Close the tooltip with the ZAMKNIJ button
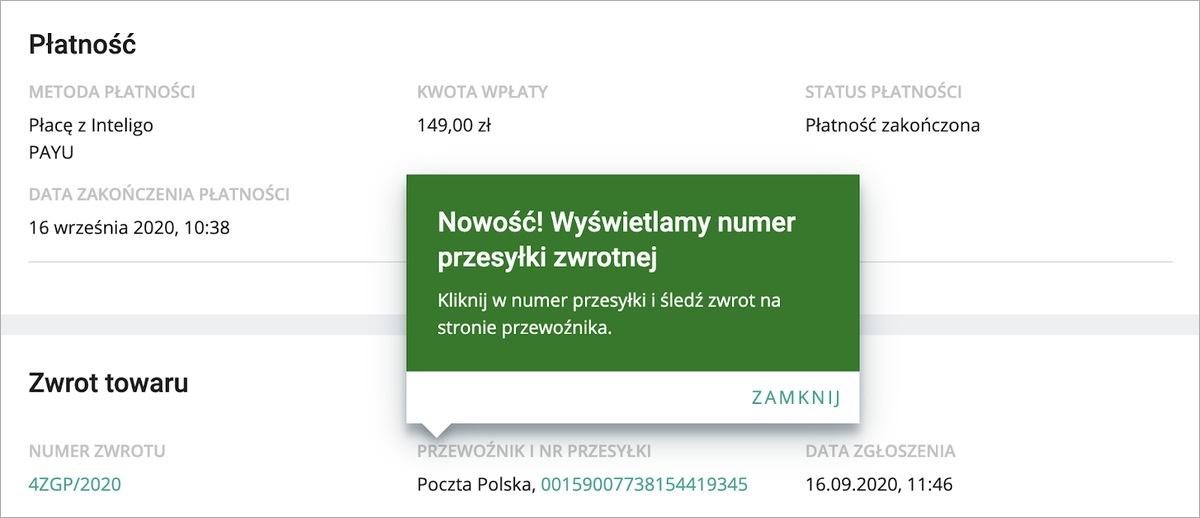The image size is (1200, 518). pos(796,398)
